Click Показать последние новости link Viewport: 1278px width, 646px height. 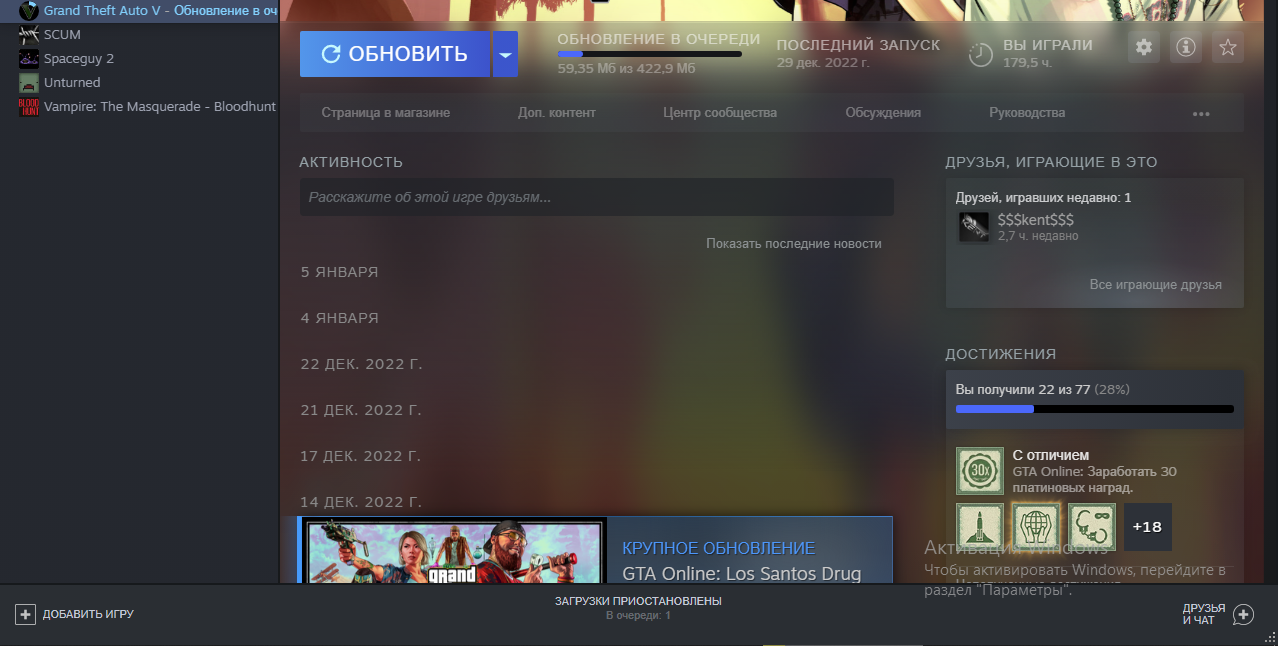click(793, 243)
